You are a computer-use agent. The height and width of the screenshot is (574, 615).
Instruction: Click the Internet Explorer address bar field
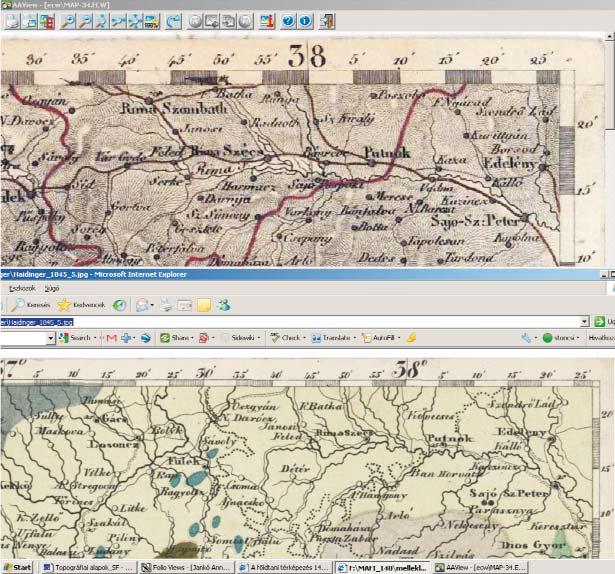pyautogui.click(x=290, y=322)
